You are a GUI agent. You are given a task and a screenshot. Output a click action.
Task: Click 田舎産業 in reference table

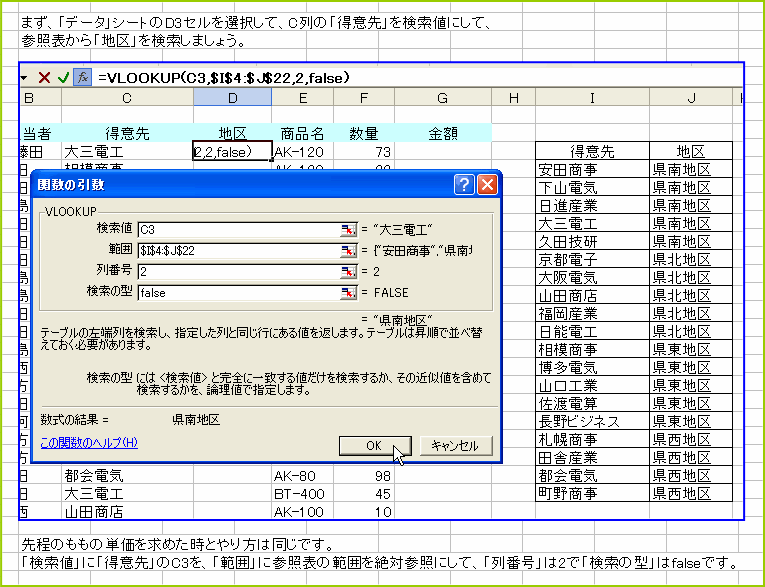click(x=592, y=457)
